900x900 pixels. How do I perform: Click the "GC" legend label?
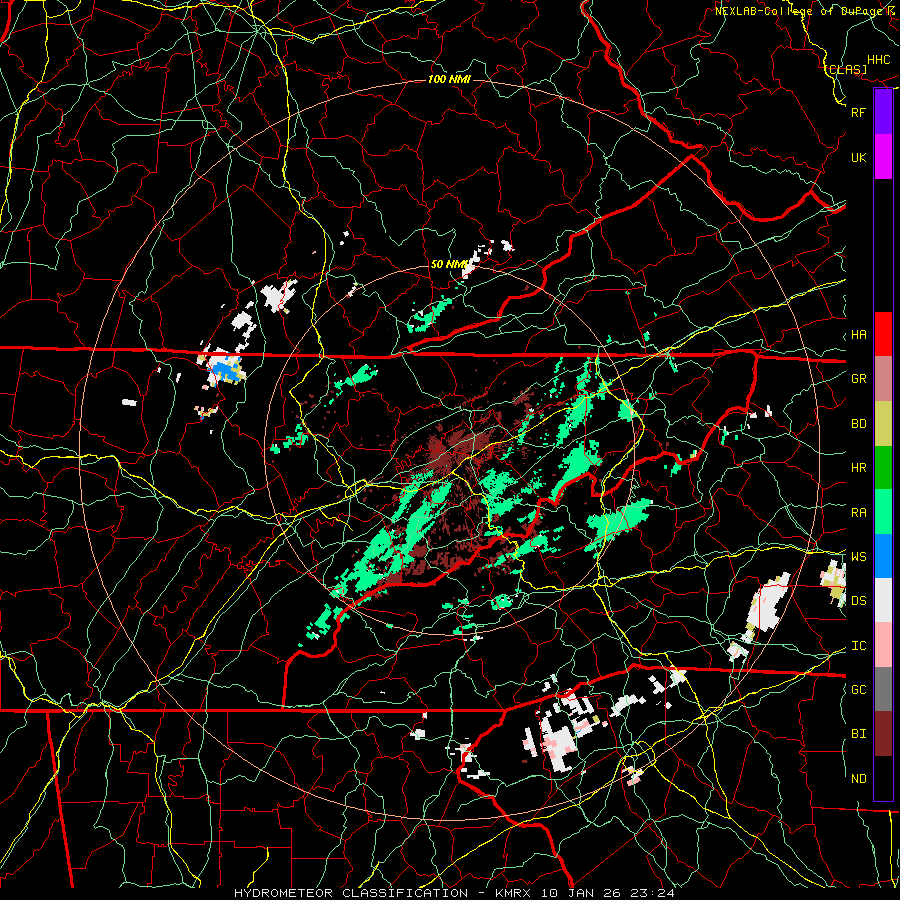click(x=858, y=690)
